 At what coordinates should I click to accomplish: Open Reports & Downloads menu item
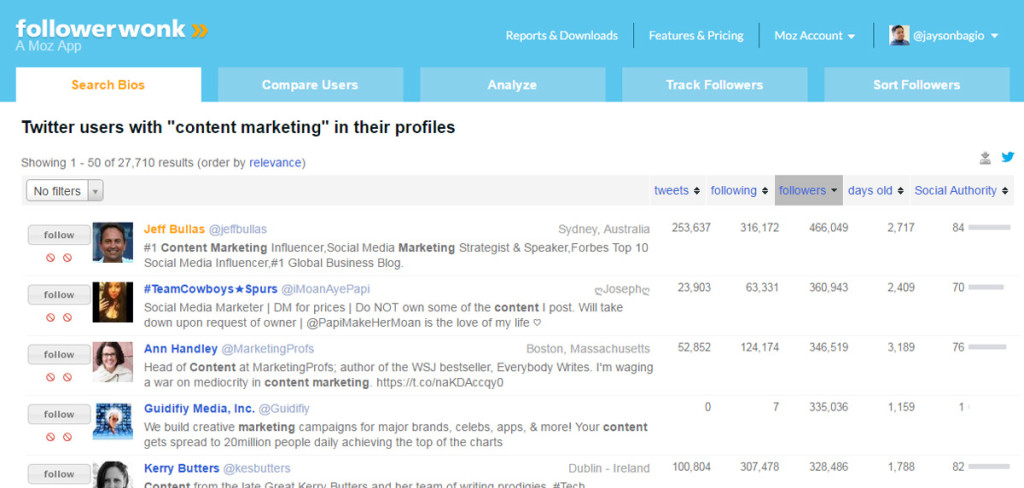[x=562, y=36]
